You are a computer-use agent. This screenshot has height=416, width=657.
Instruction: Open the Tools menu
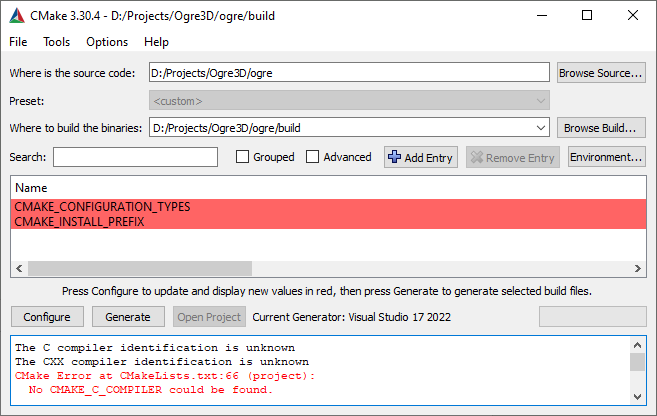click(x=57, y=42)
